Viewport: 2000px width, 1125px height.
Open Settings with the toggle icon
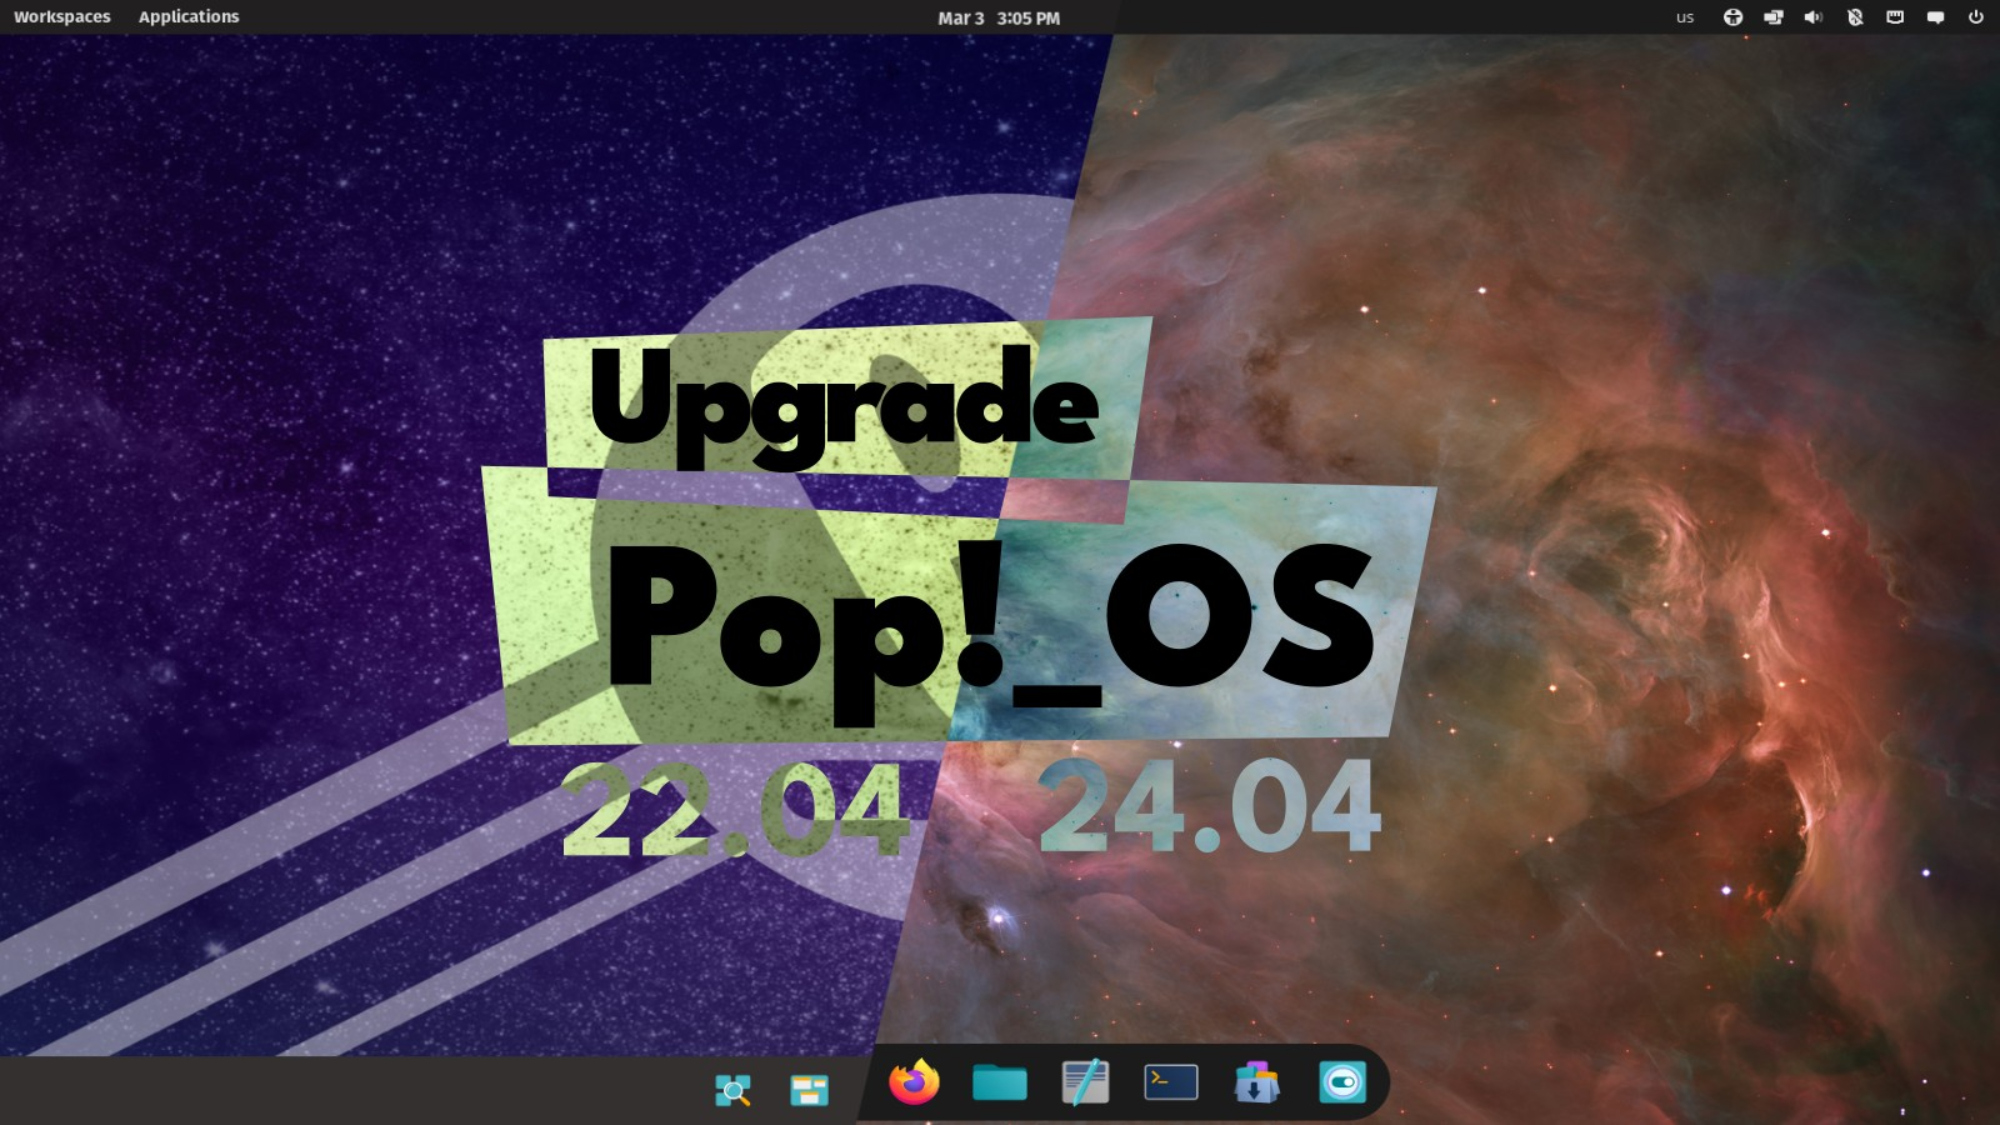[1342, 1083]
